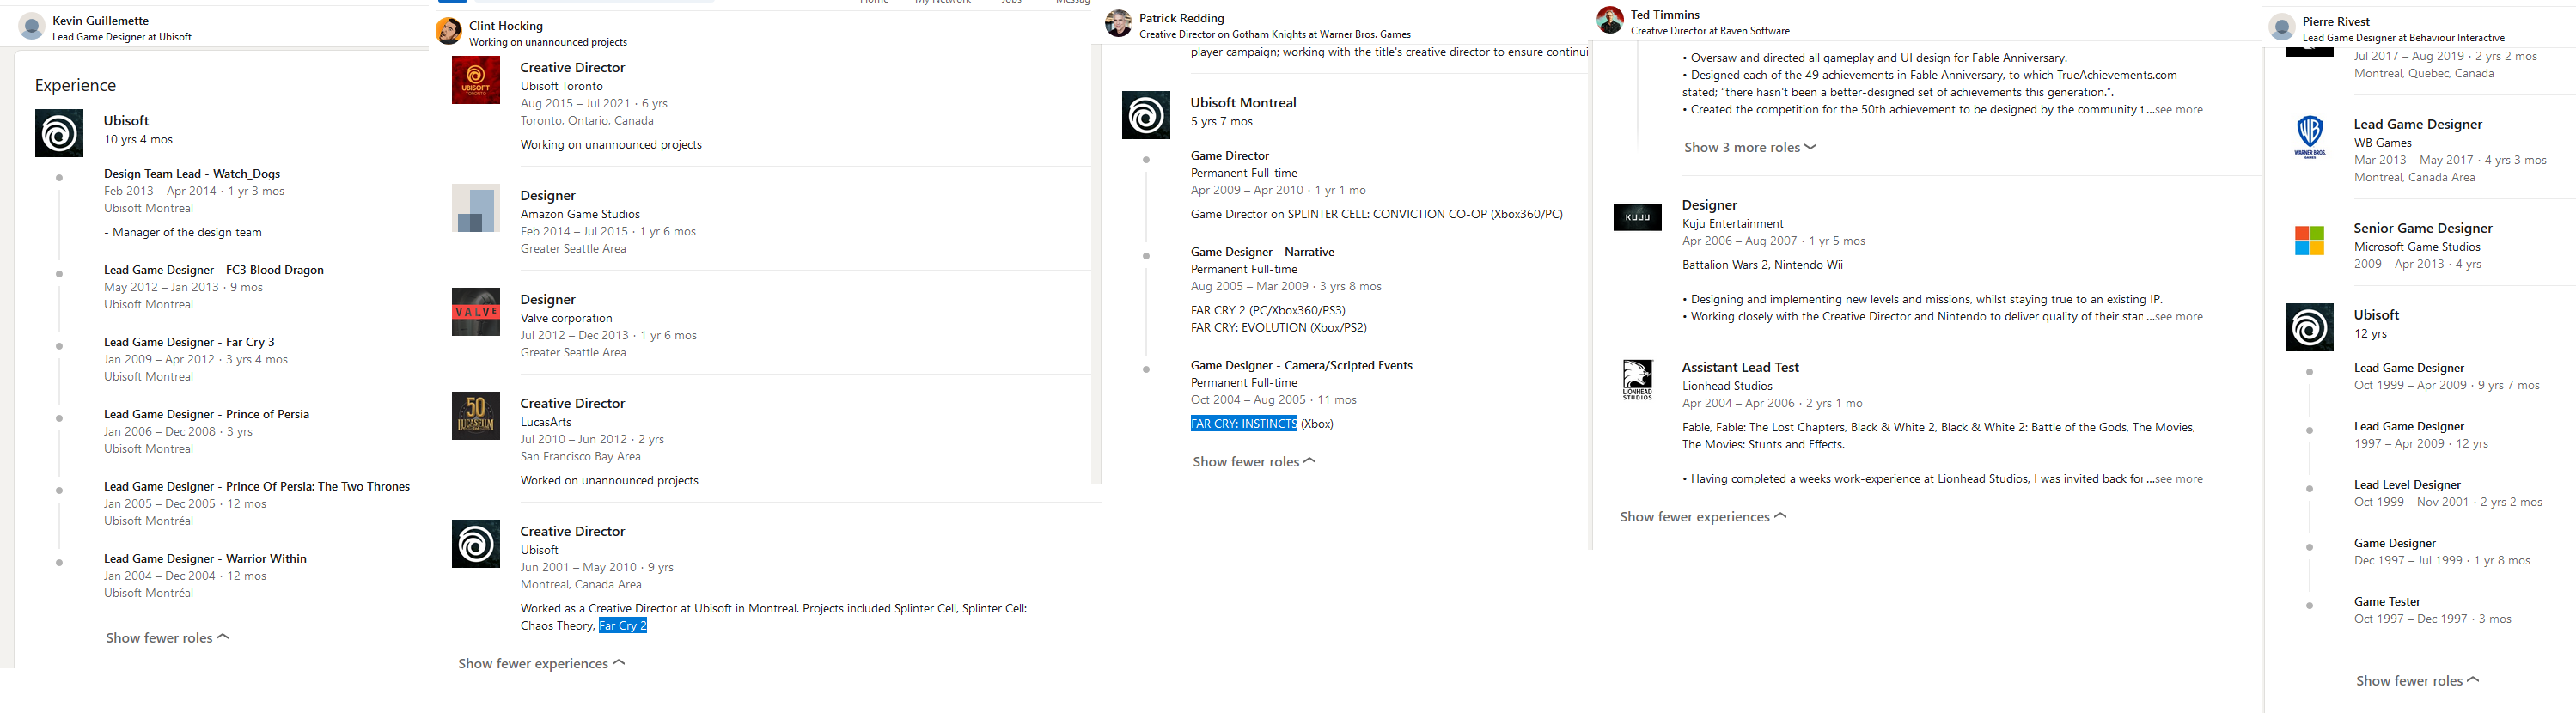Screen dimensions: 2576x713
Task: Collapse Kevin Guillemette's roles with Show fewer roles
Action: (x=167, y=638)
